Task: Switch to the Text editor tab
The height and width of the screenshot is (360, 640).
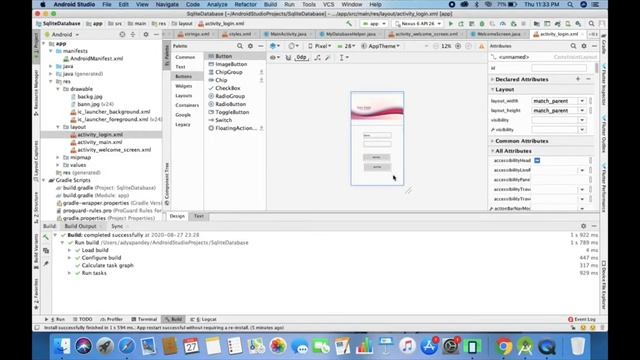Action: (x=199, y=216)
